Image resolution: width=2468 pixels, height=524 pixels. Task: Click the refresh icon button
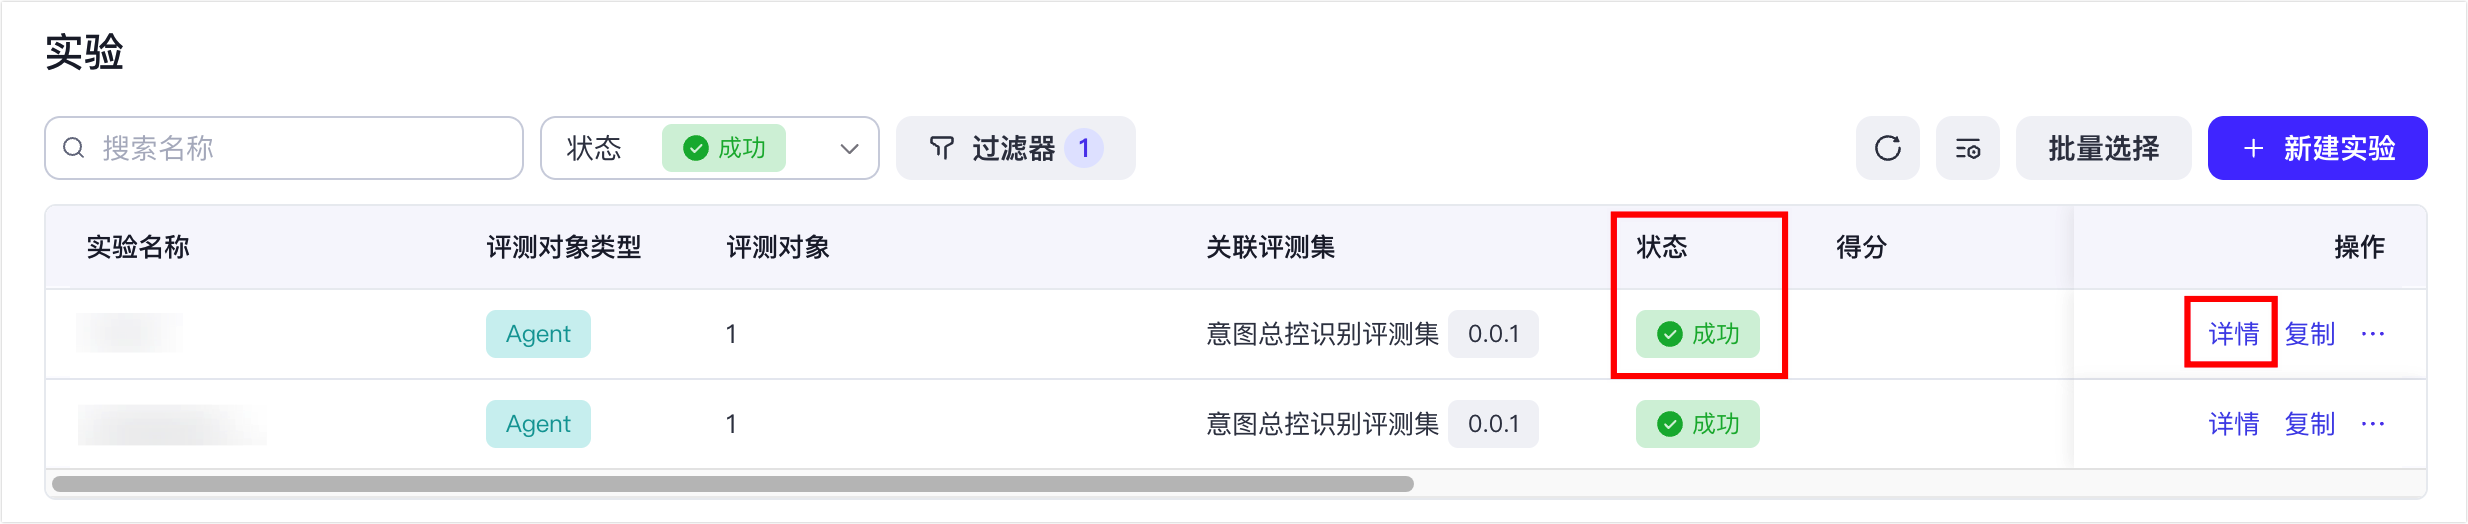point(1887,148)
